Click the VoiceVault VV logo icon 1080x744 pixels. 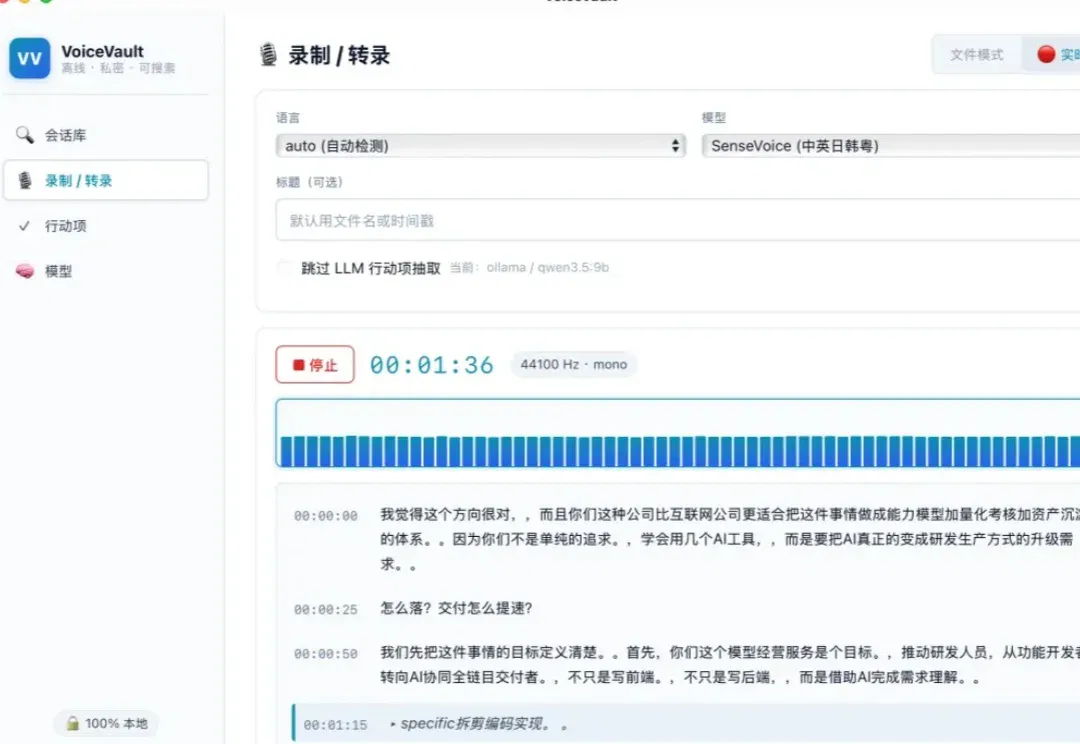point(30,58)
